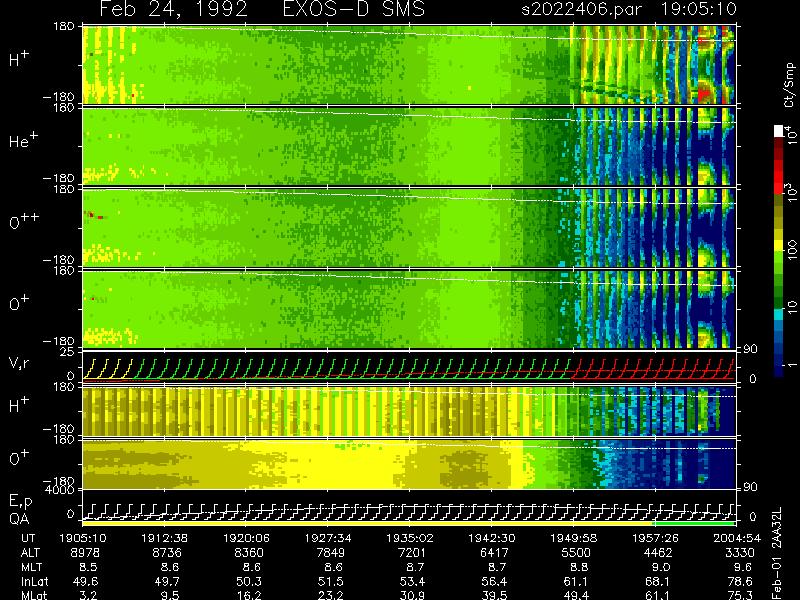
Task: Click the altitude value '3330'
Action: (x=740, y=553)
